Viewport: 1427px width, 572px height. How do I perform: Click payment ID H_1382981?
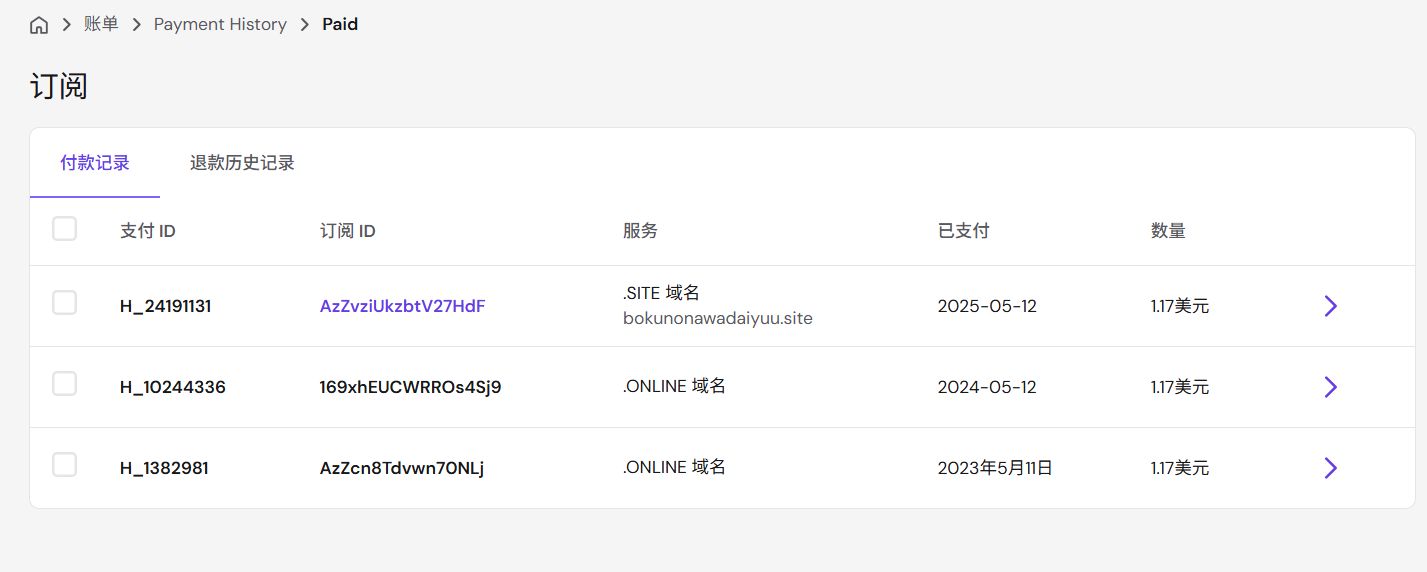pos(164,468)
